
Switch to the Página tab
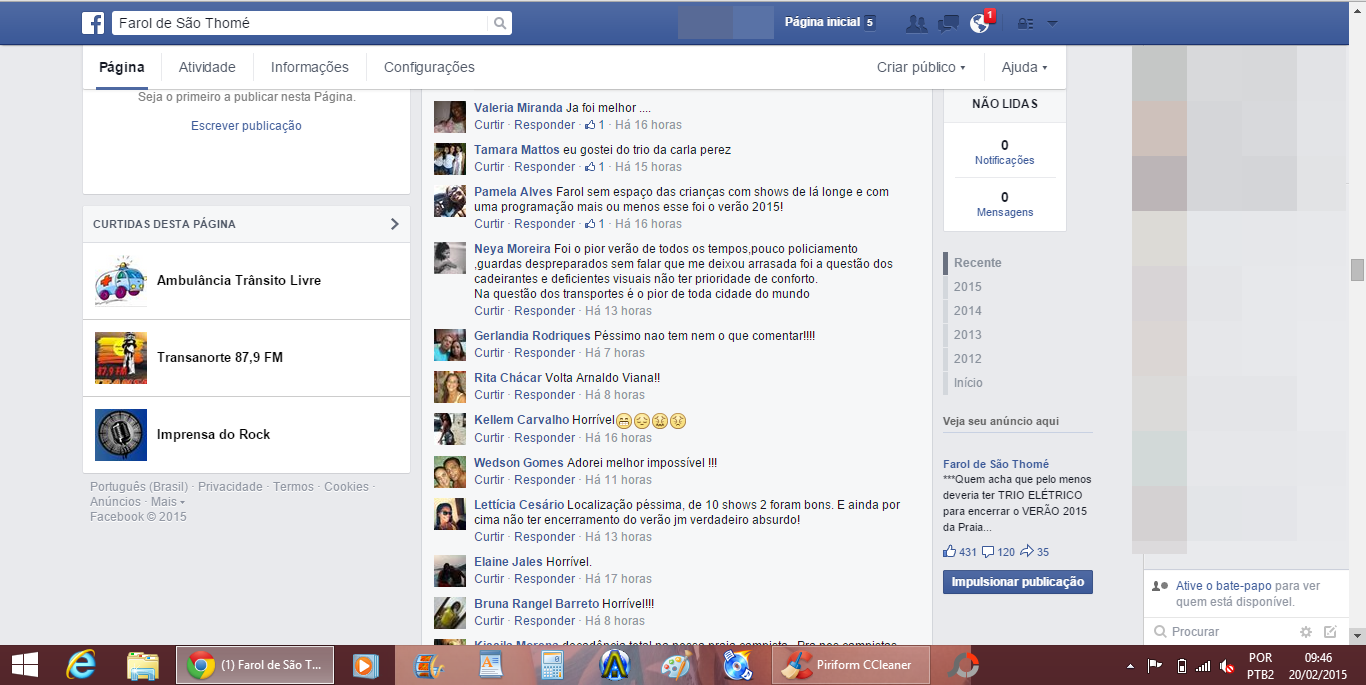coord(122,67)
